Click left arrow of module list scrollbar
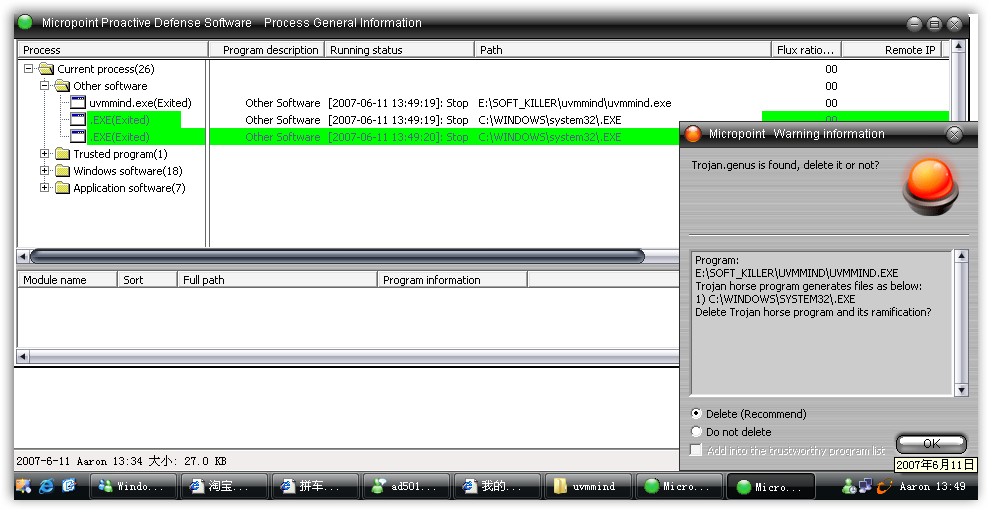Screen dimensions: 989x511 tap(23, 357)
